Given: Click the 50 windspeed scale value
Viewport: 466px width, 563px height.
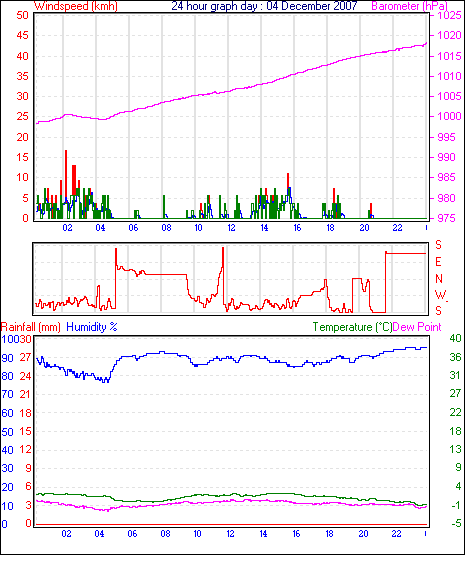Looking at the screenshot, I should click(x=22, y=15).
